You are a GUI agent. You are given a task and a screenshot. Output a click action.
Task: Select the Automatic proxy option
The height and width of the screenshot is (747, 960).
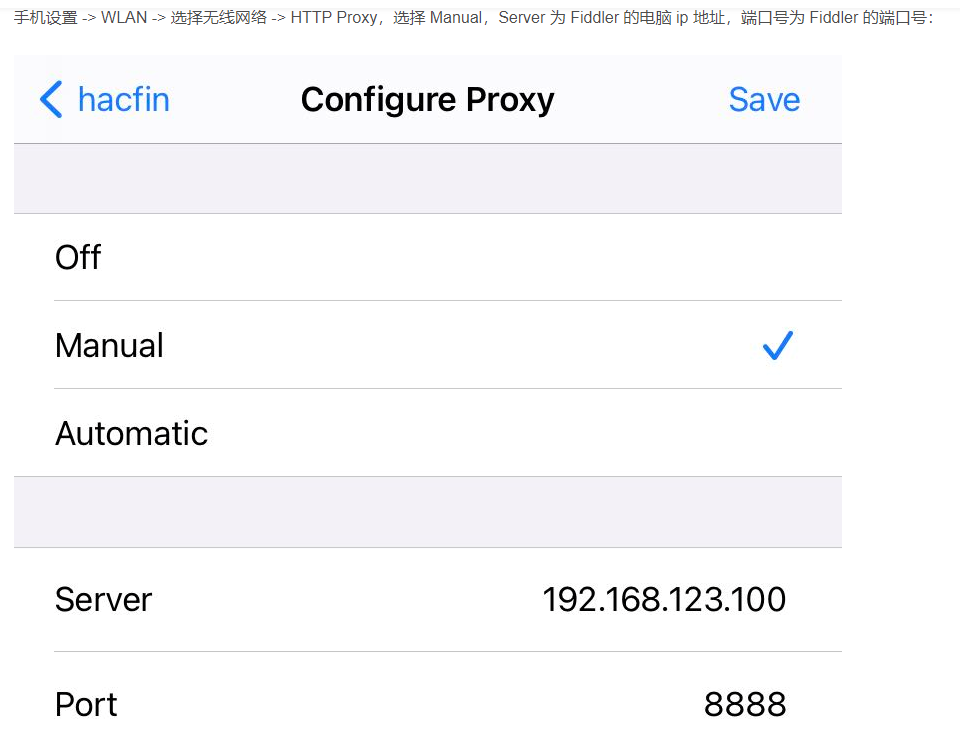coord(428,433)
